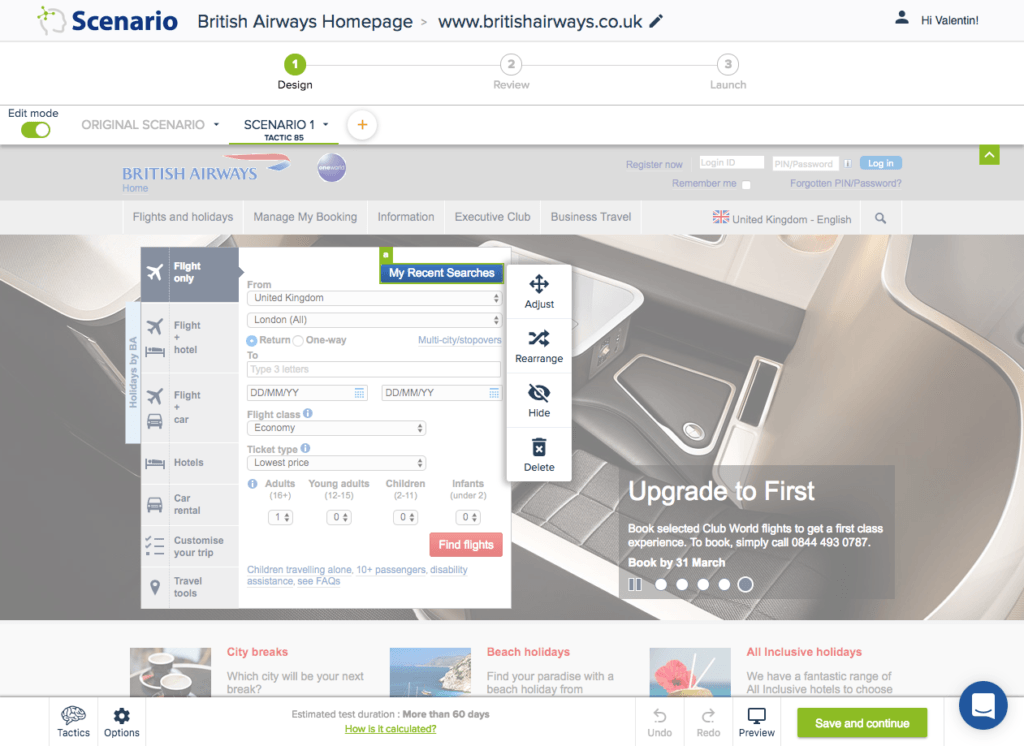Tick the Remember me checkbox

[746, 185]
